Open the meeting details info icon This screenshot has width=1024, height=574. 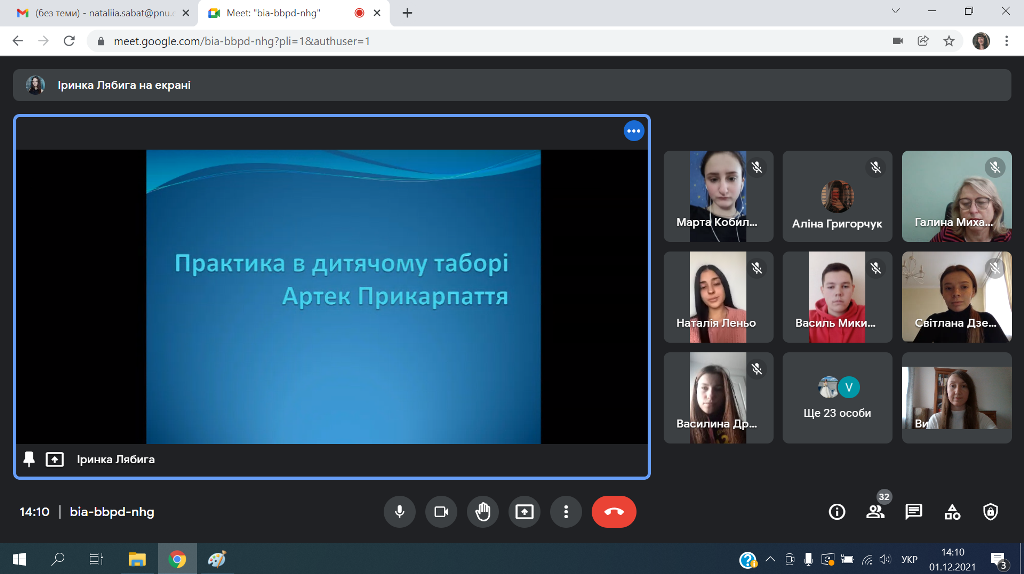pos(837,512)
